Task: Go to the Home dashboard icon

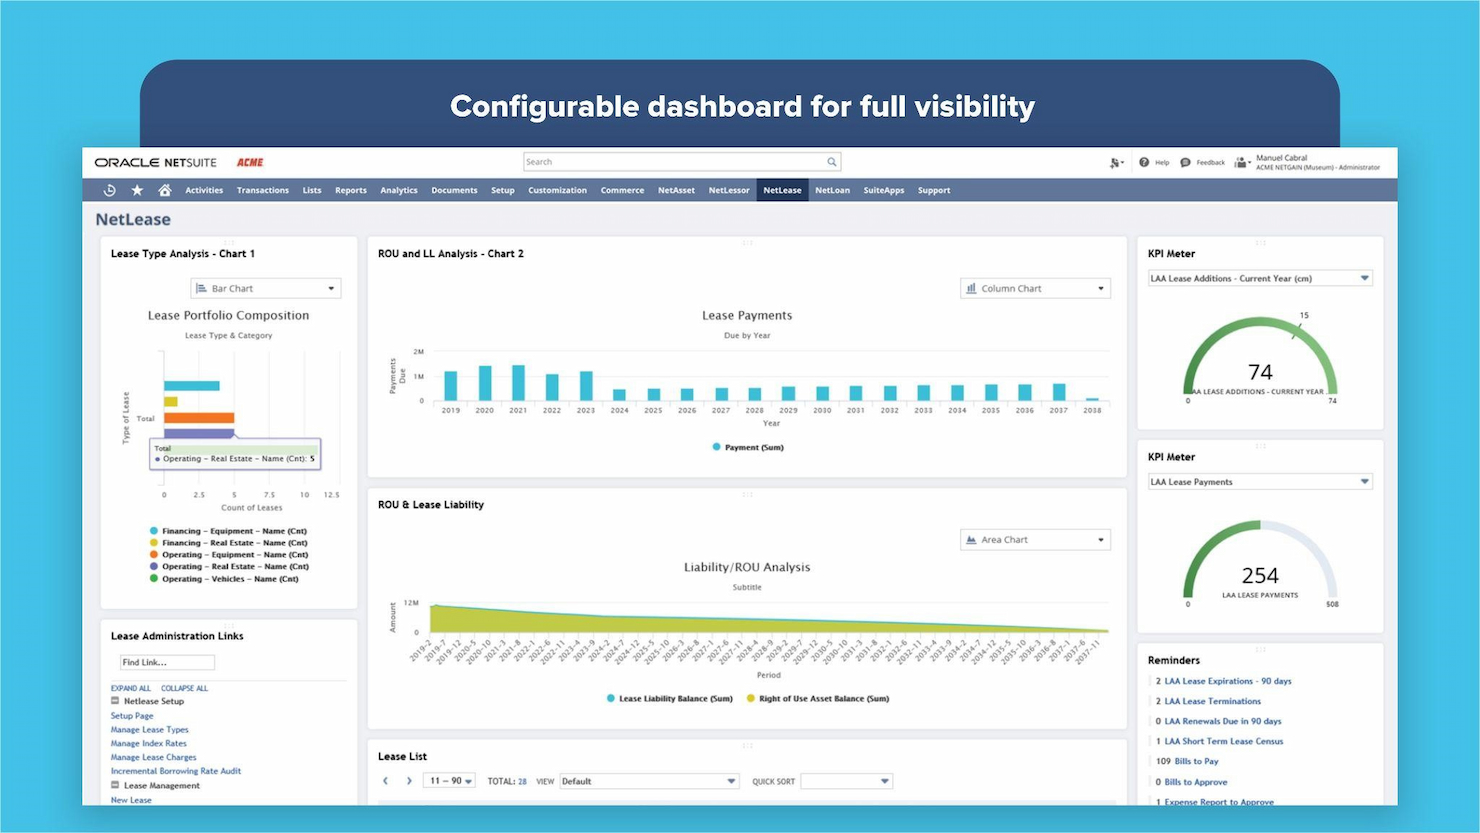Action: click(x=164, y=190)
